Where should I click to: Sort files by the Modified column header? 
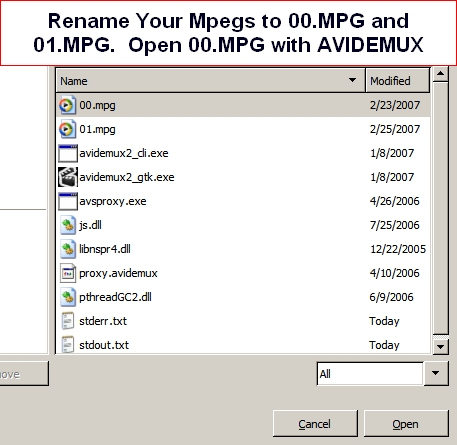click(x=397, y=80)
